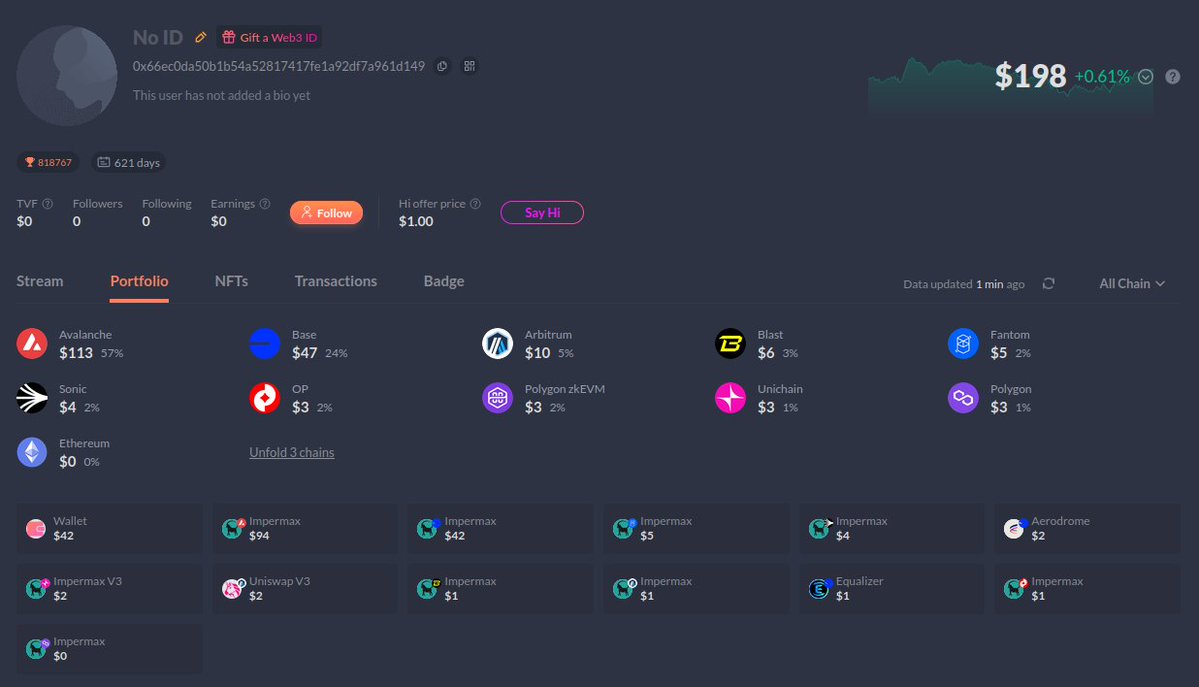Open the Impermax $4 card

[x=892, y=529]
